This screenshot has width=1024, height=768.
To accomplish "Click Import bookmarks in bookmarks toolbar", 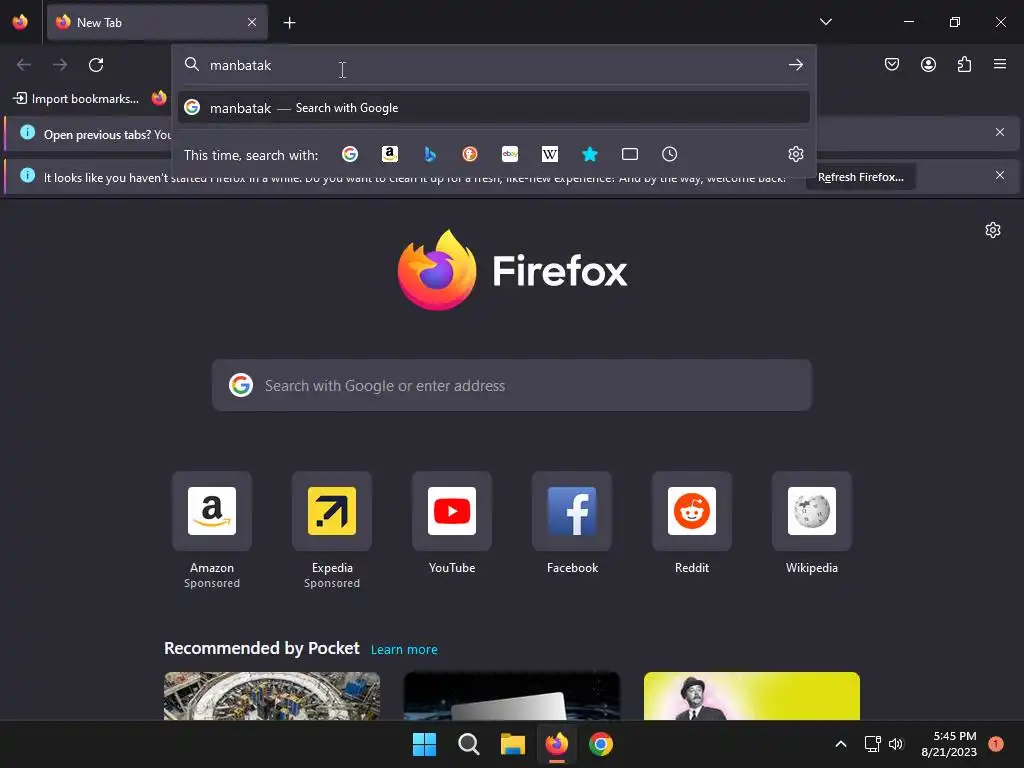I will click(76, 99).
